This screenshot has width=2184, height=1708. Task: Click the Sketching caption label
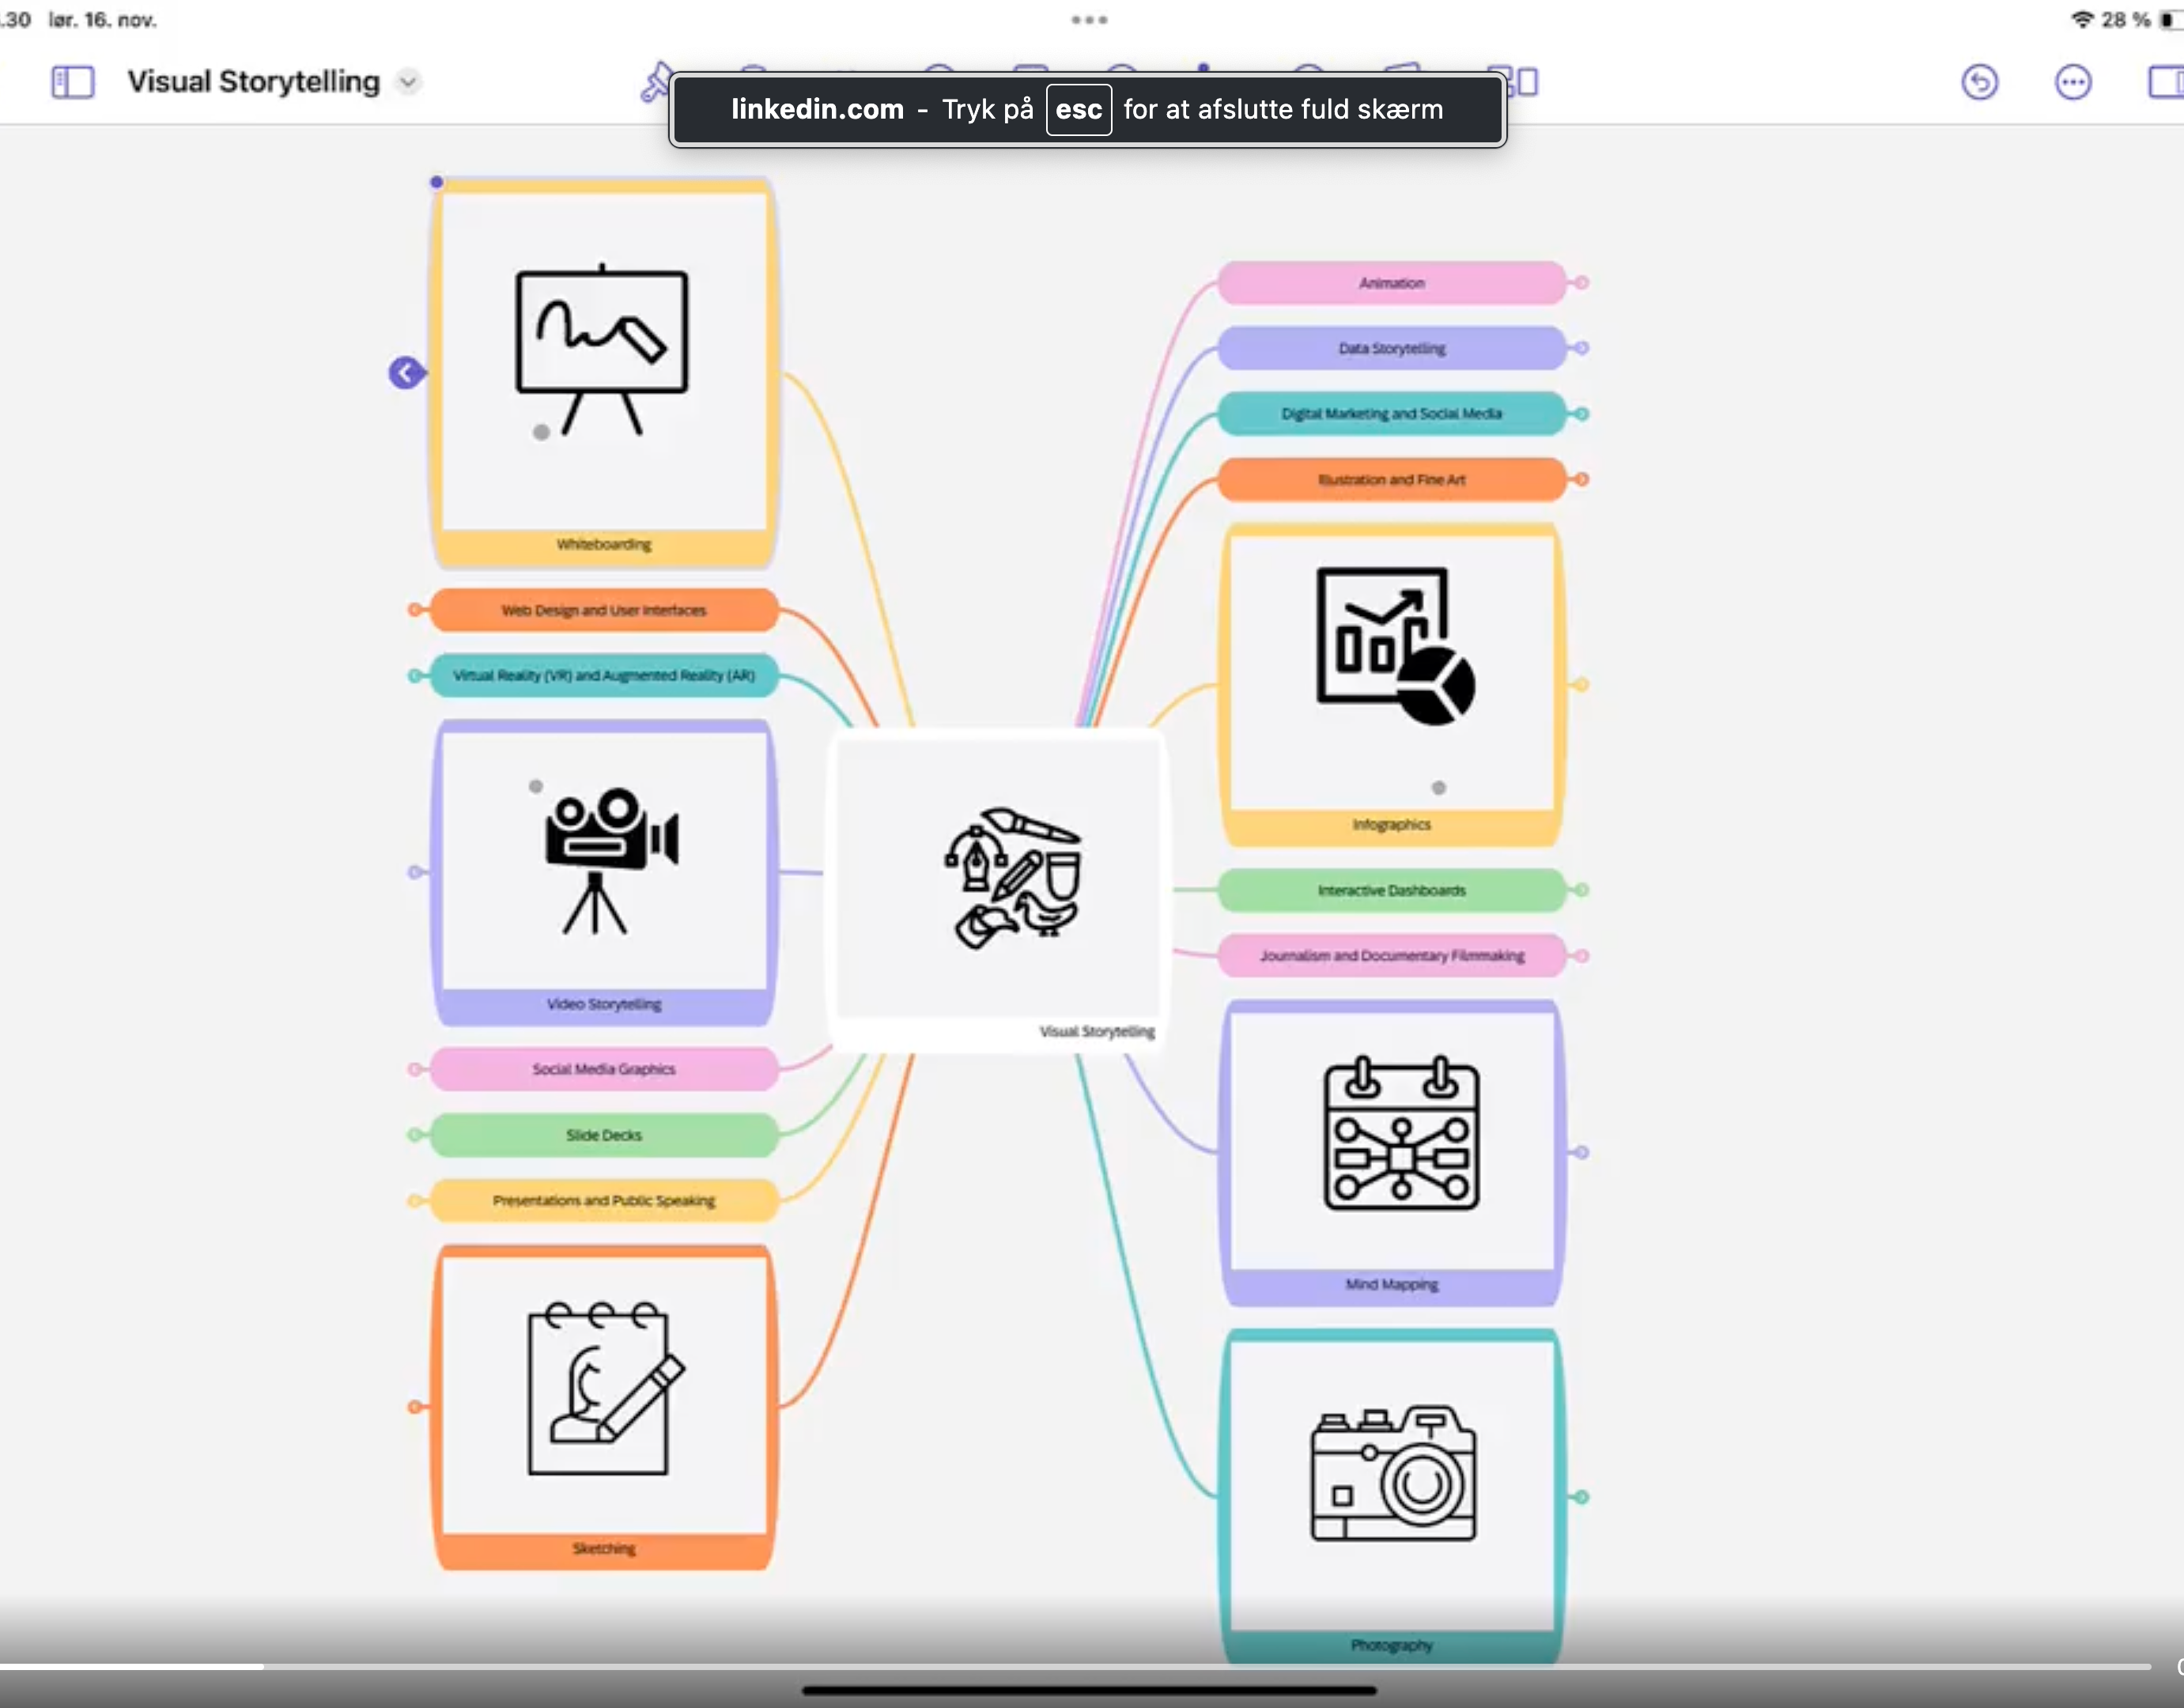(x=604, y=1548)
